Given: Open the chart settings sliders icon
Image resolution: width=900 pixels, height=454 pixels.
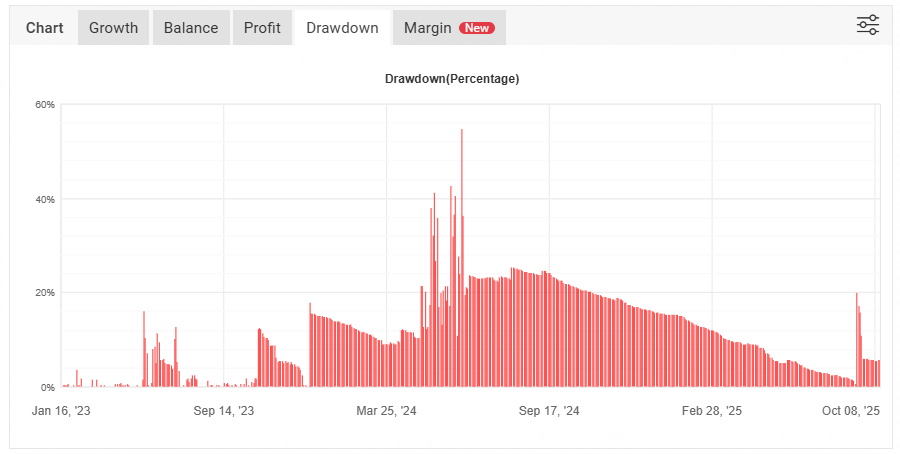Looking at the screenshot, I should 867,26.
